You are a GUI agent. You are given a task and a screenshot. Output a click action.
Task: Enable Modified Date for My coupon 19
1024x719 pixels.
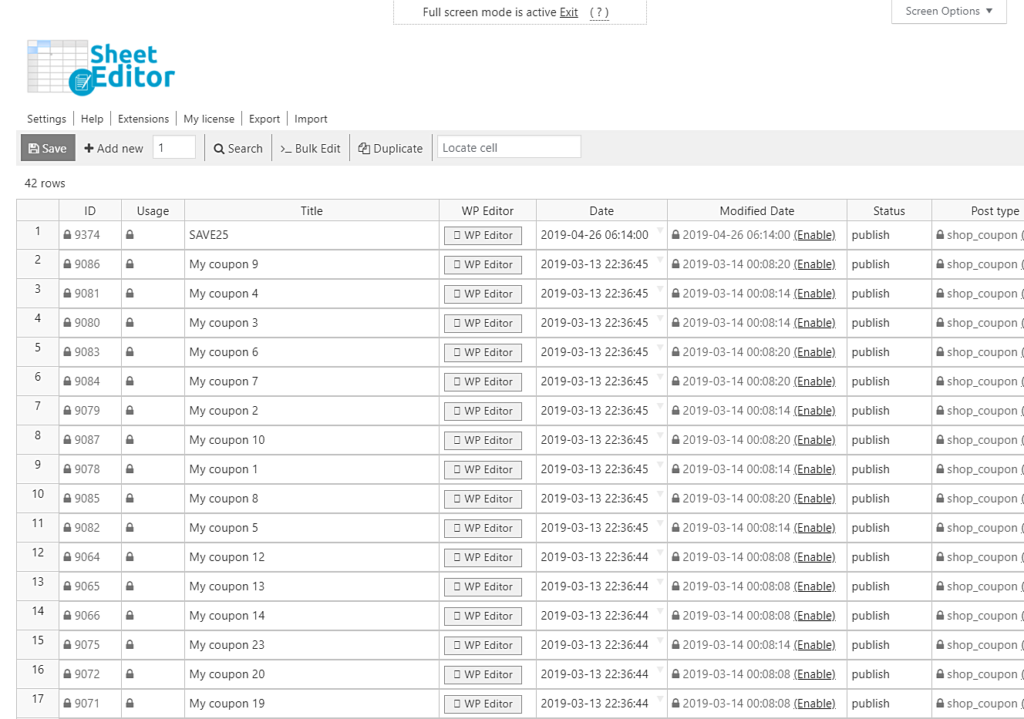pyautogui.click(x=814, y=703)
